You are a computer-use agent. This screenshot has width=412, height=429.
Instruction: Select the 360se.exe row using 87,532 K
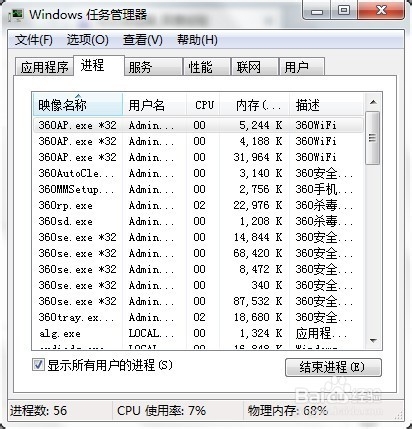[x=198, y=301]
